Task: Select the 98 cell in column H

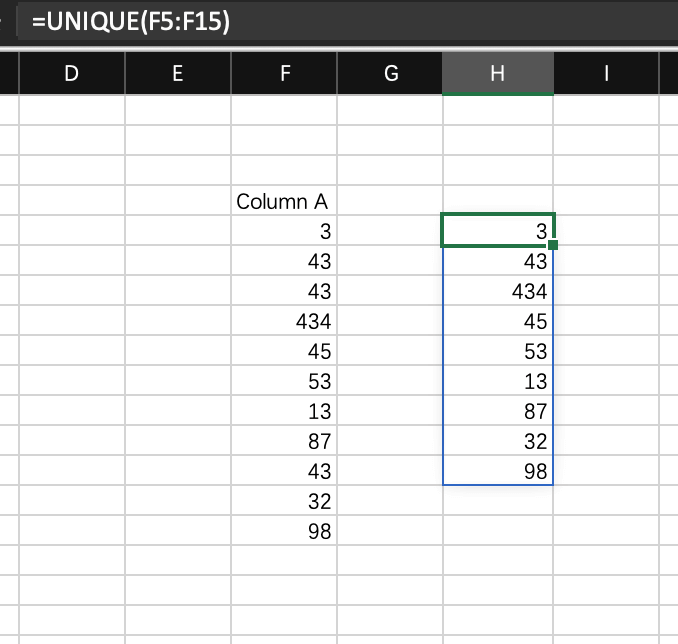Action: (x=497, y=471)
